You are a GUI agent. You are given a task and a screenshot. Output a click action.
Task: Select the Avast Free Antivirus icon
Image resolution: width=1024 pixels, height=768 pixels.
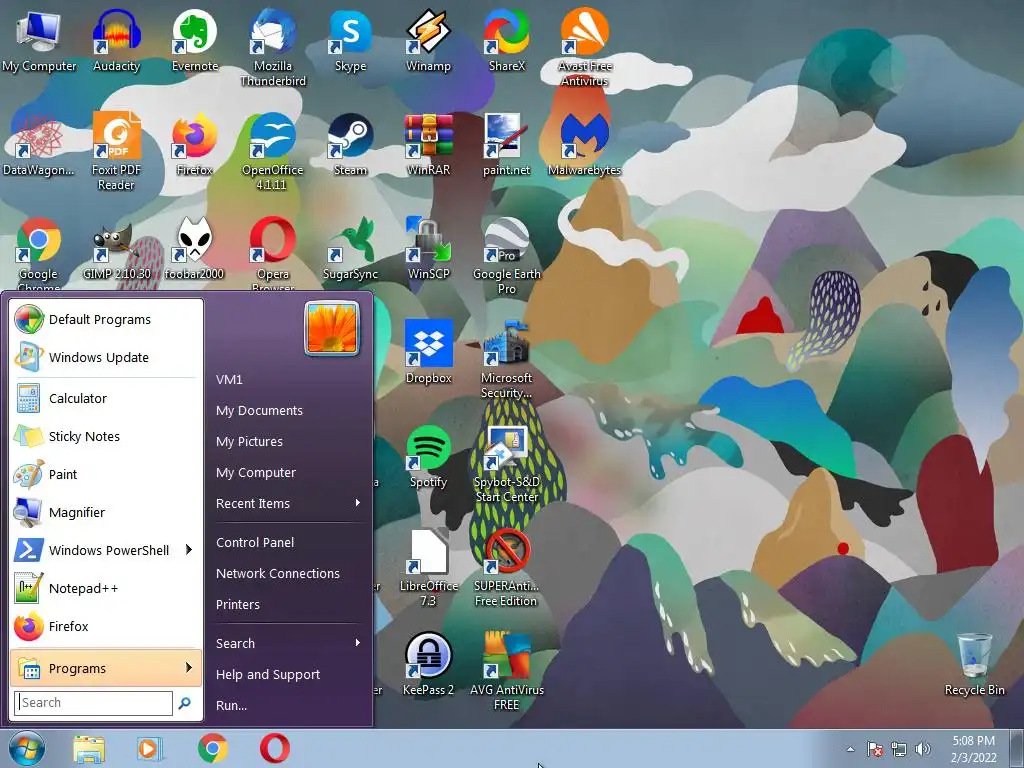point(584,47)
